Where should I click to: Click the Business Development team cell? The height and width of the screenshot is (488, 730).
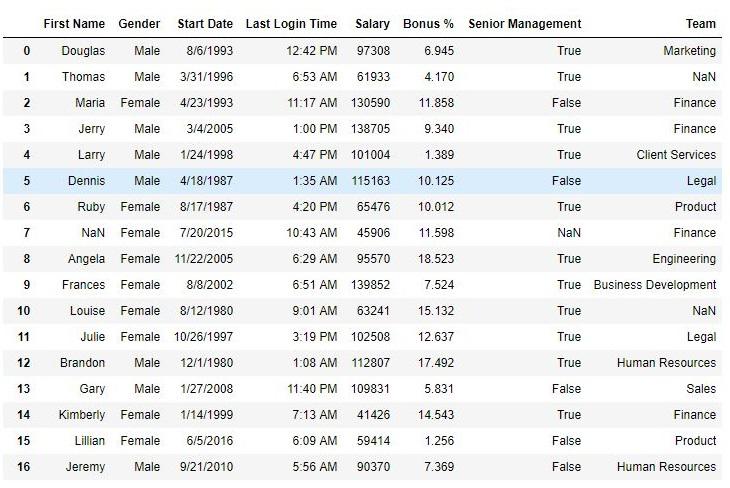coord(655,285)
